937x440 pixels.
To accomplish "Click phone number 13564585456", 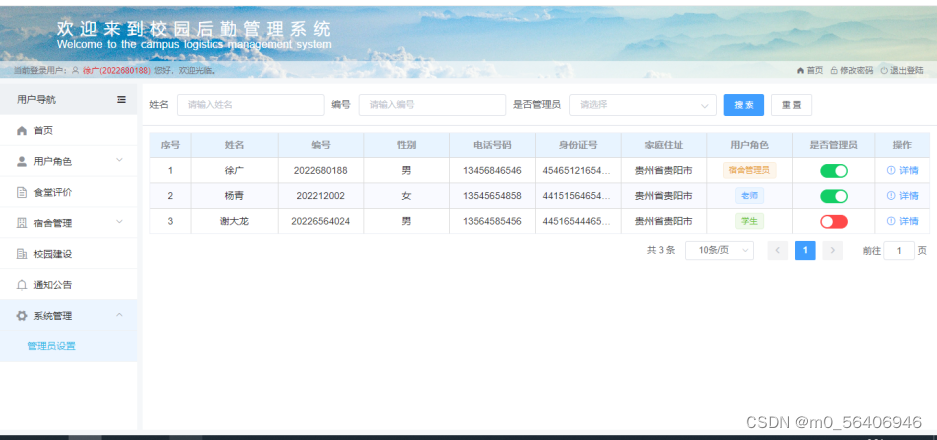I will tap(492, 221).
